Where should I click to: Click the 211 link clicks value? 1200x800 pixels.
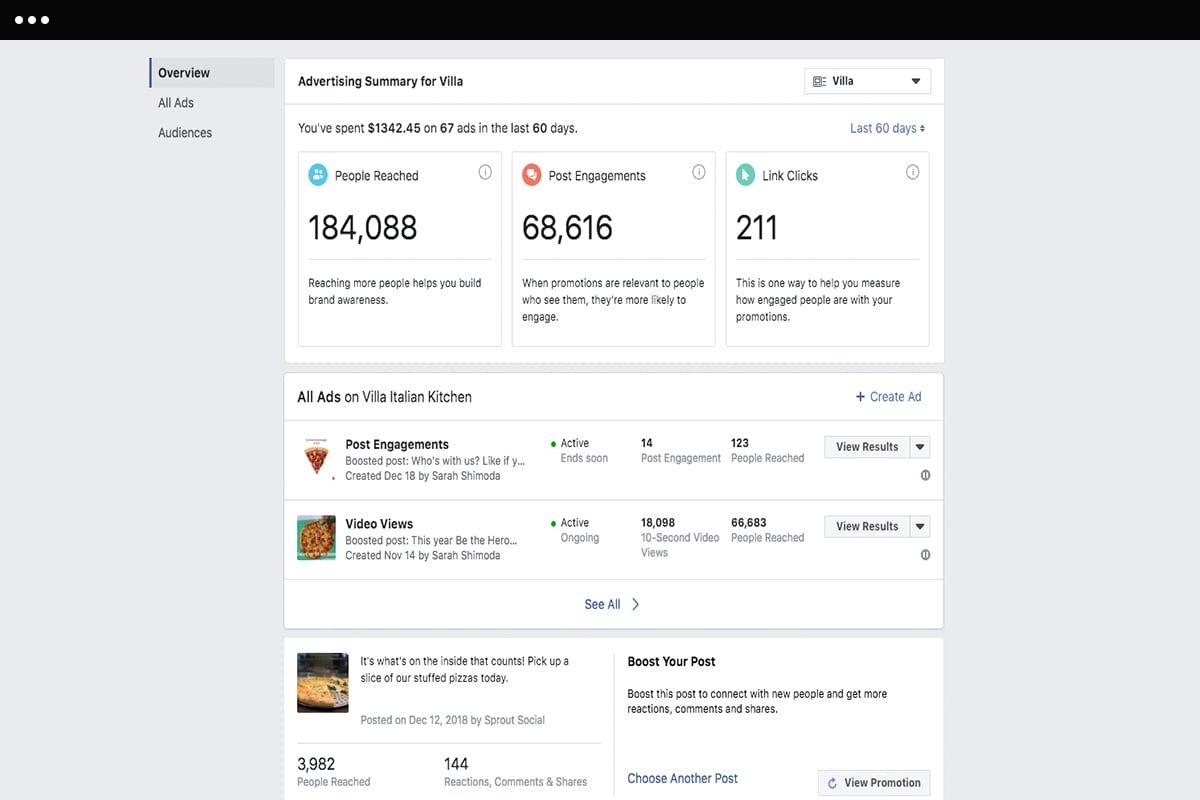(x=756, y=228)
